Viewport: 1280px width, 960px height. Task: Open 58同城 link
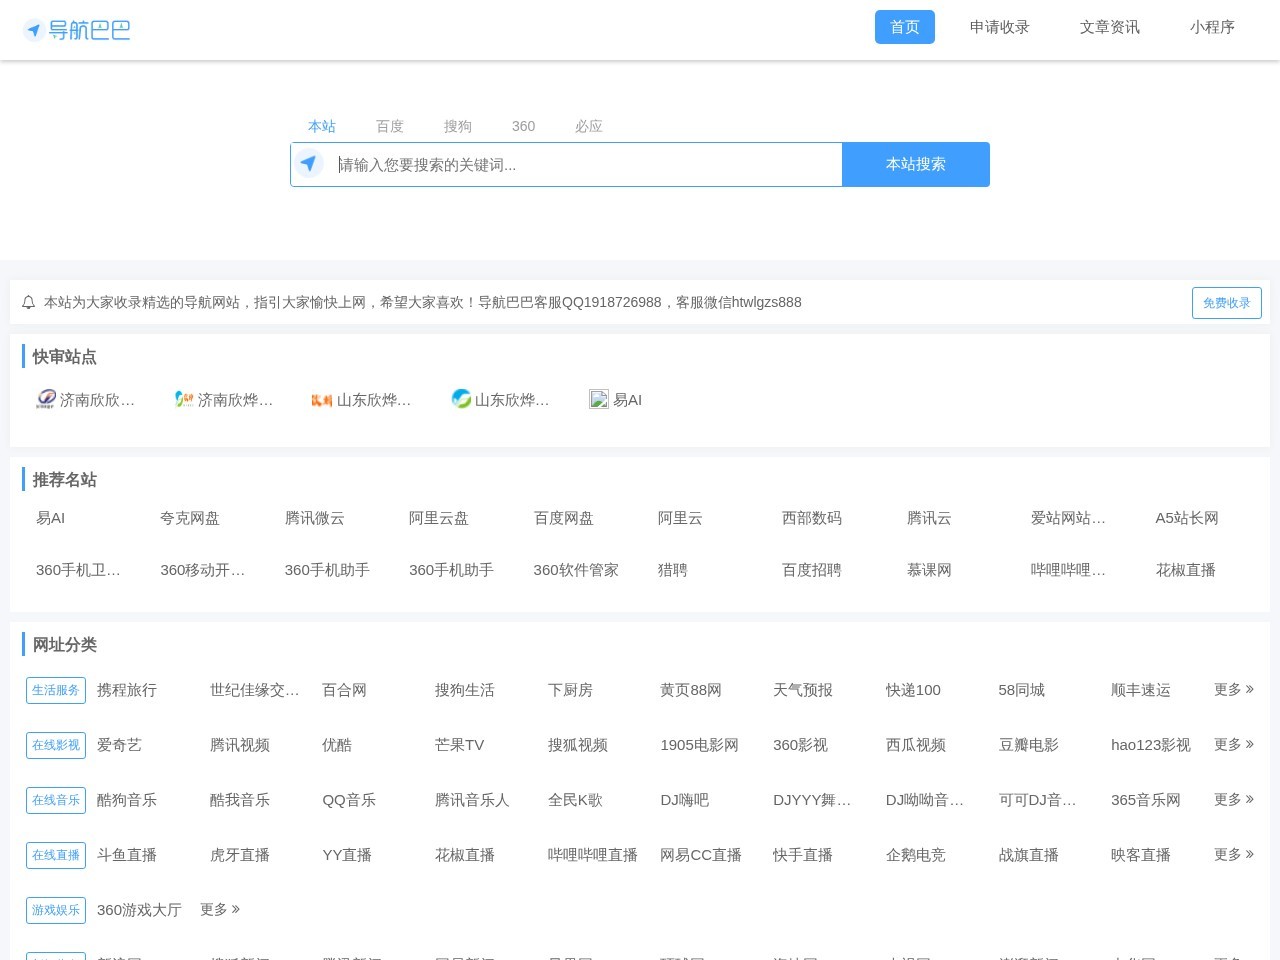pos(1021,690)
